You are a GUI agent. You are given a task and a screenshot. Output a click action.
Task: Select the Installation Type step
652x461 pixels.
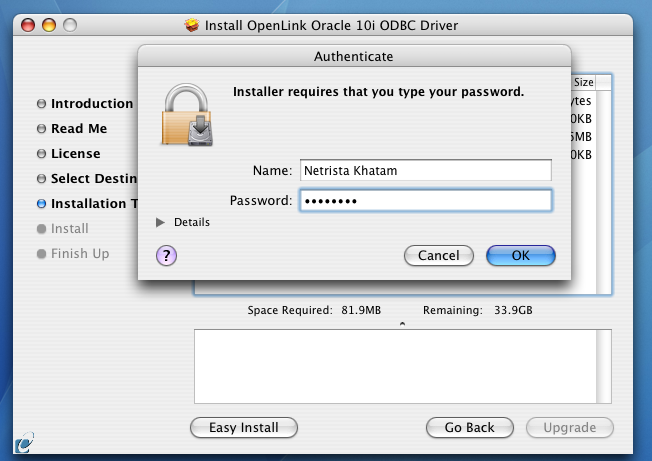point(94,203)
